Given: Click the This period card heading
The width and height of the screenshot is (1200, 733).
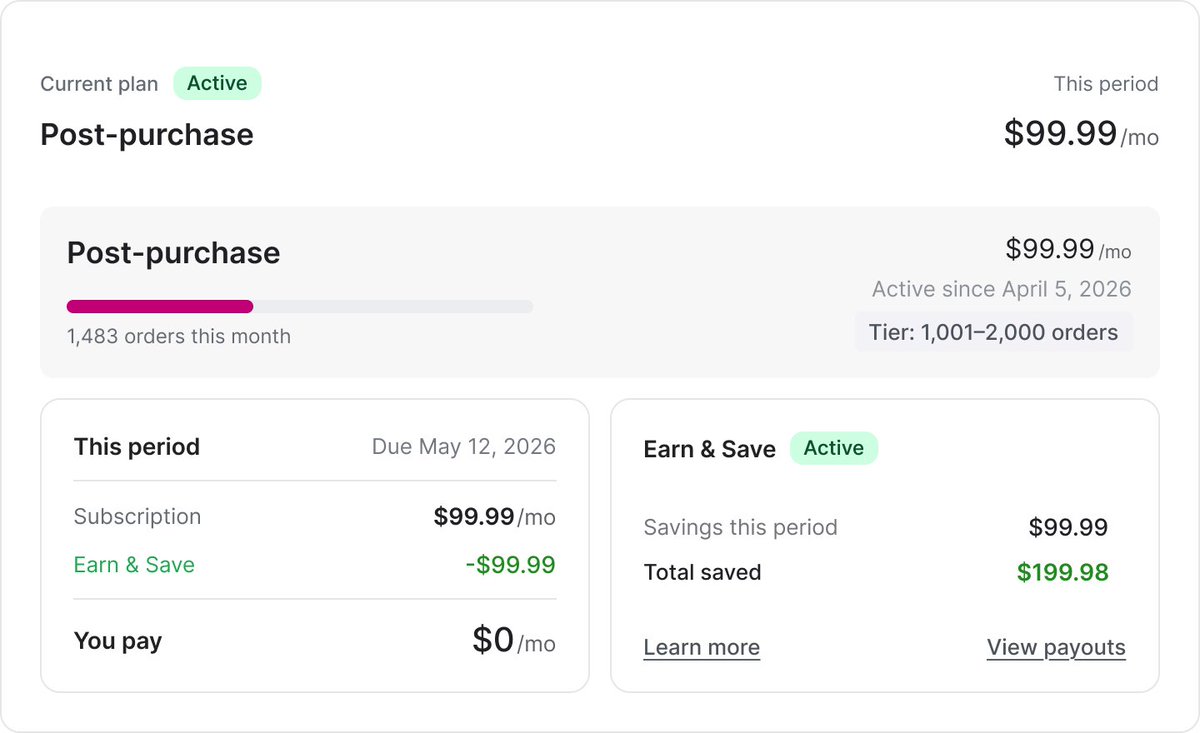Looking at the screenshot, I should [x=137, y=447].
